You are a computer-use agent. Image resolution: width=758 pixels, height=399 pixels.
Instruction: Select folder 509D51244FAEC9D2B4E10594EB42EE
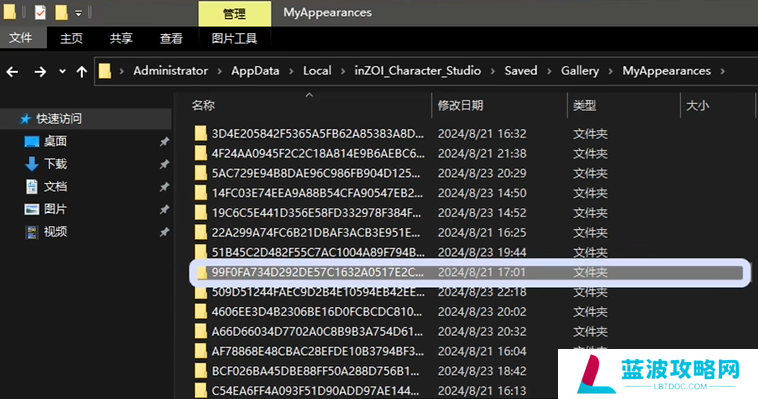[318, 292]
